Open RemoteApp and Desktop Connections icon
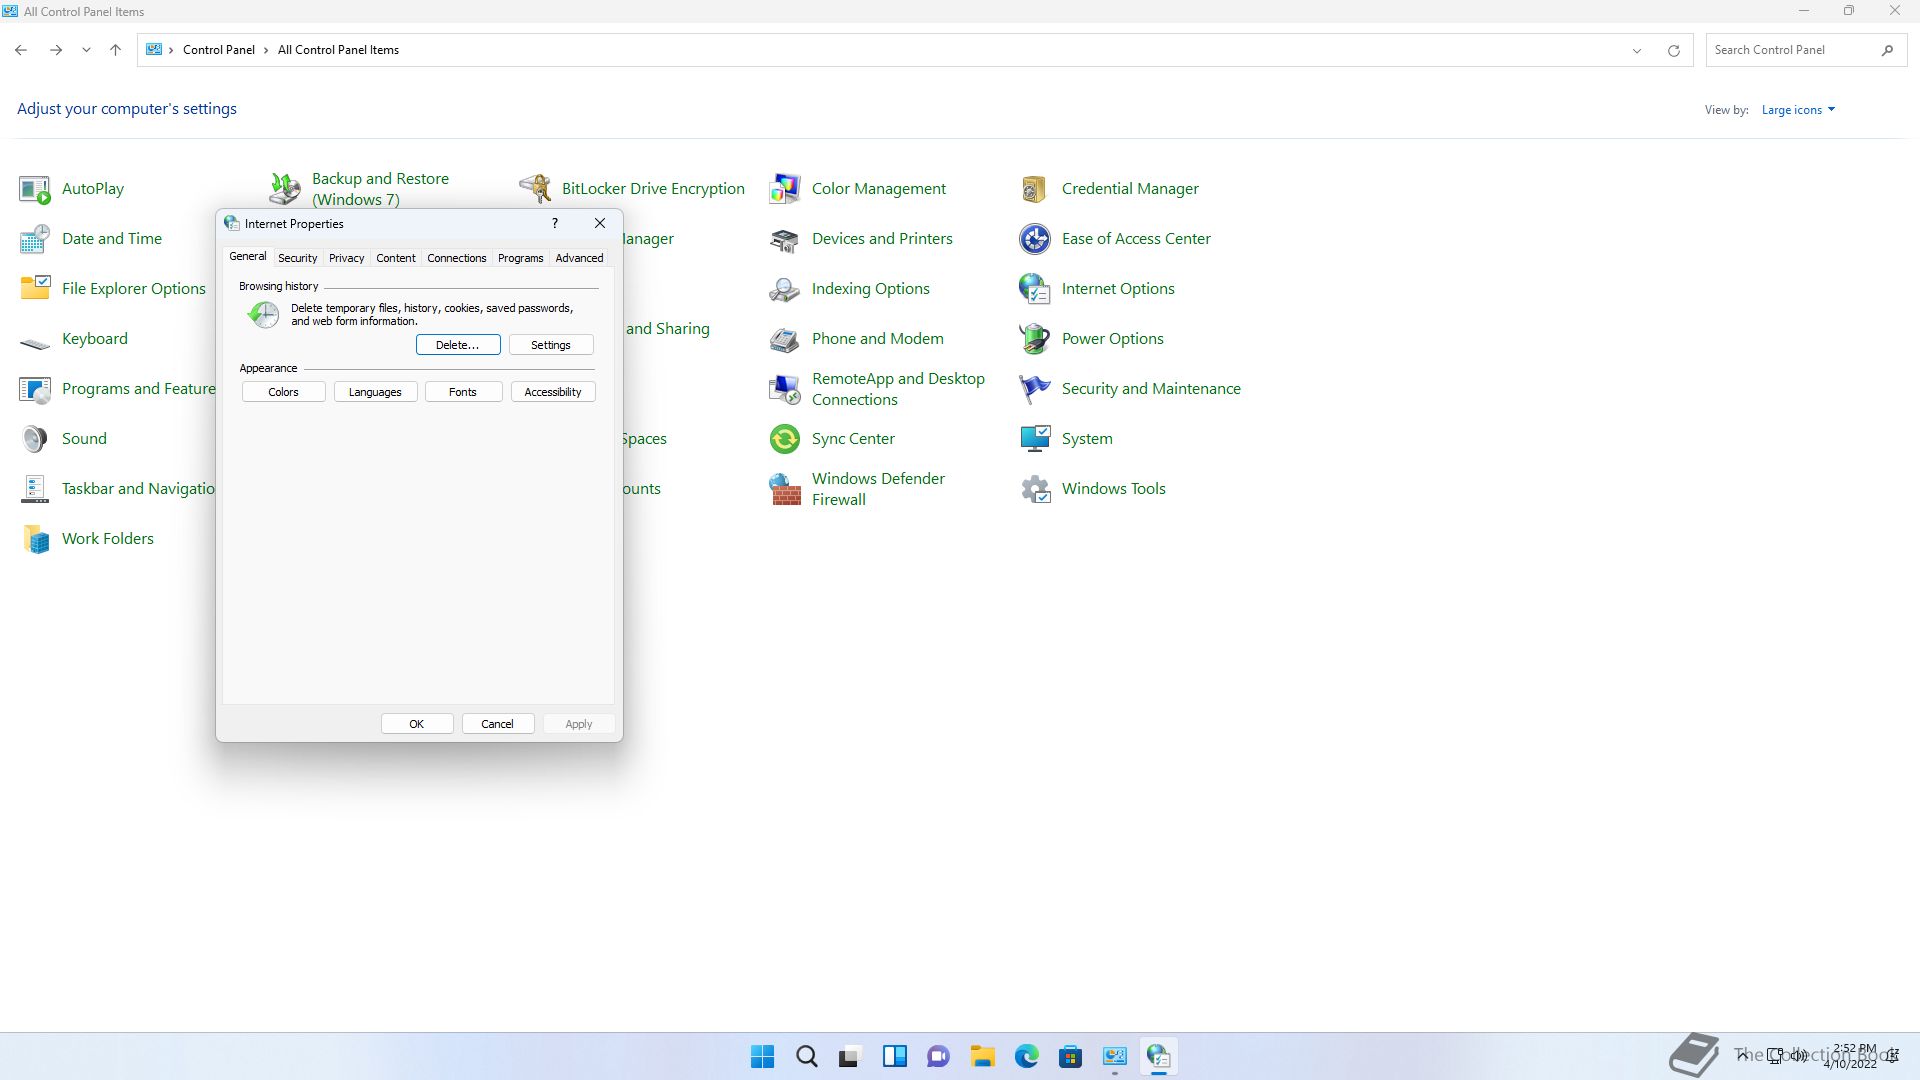The width and height of the screenshot is (1920, 1080). pyautogui.click(x=785, y=389)
